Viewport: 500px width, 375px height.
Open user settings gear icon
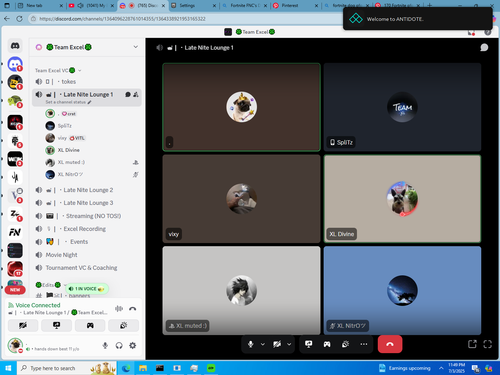tap(133, 346)
